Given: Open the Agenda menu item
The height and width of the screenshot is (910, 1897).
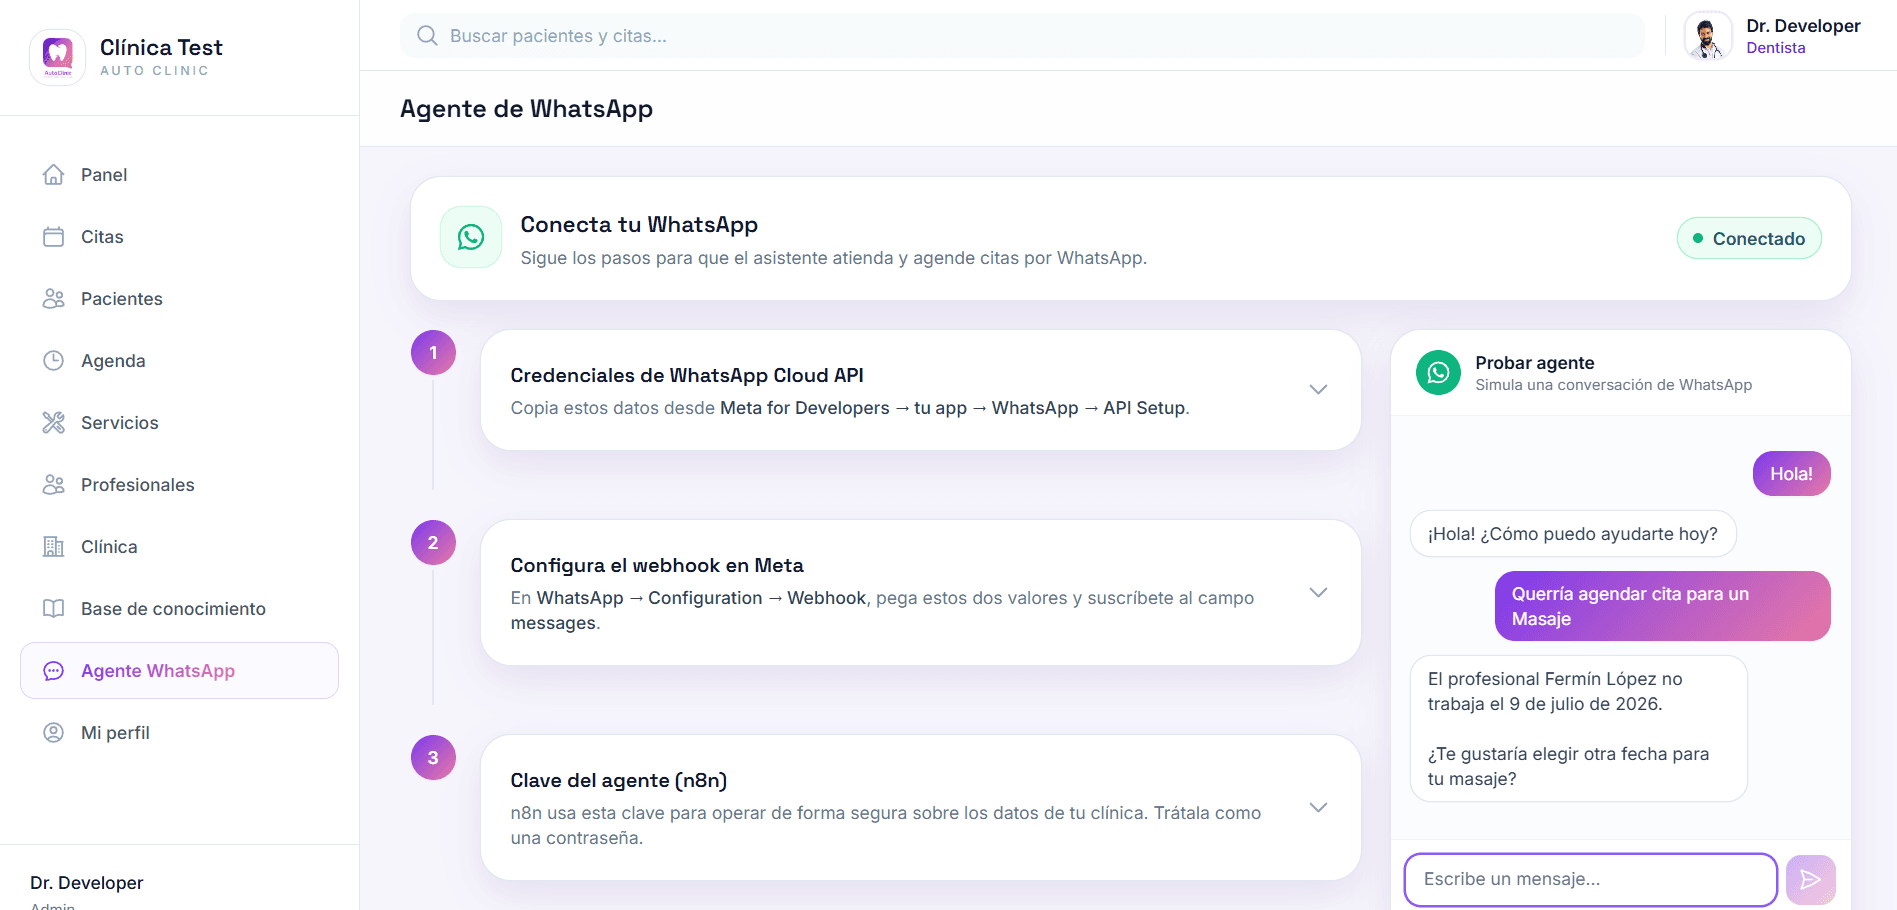Looking at the screenshot, I should [x=179, y=361].
